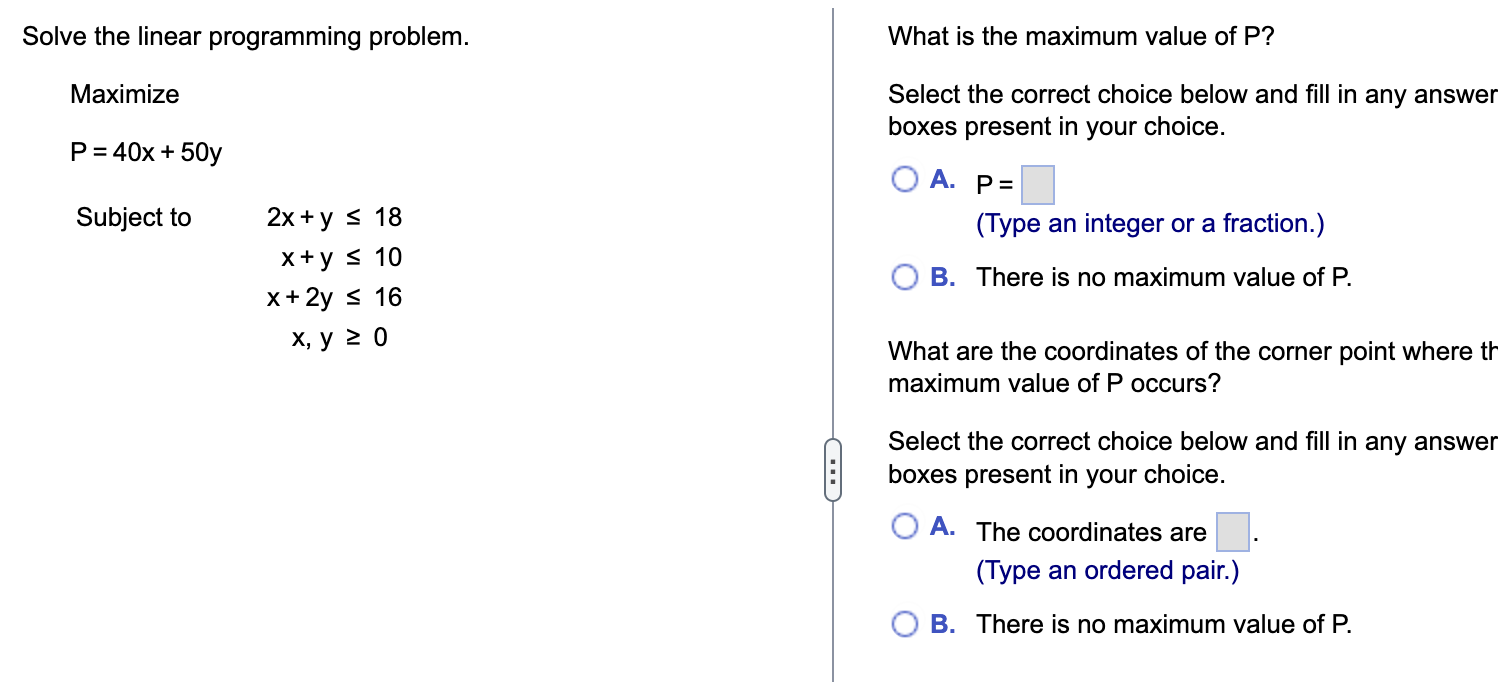1498x682 pixels.
Task: Click the constraint x + 2y ≤ 16
Action: click(x=334, y=297)
